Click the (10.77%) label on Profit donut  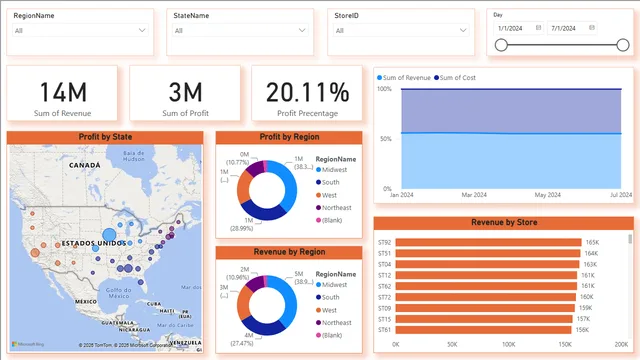pos(237,162)
